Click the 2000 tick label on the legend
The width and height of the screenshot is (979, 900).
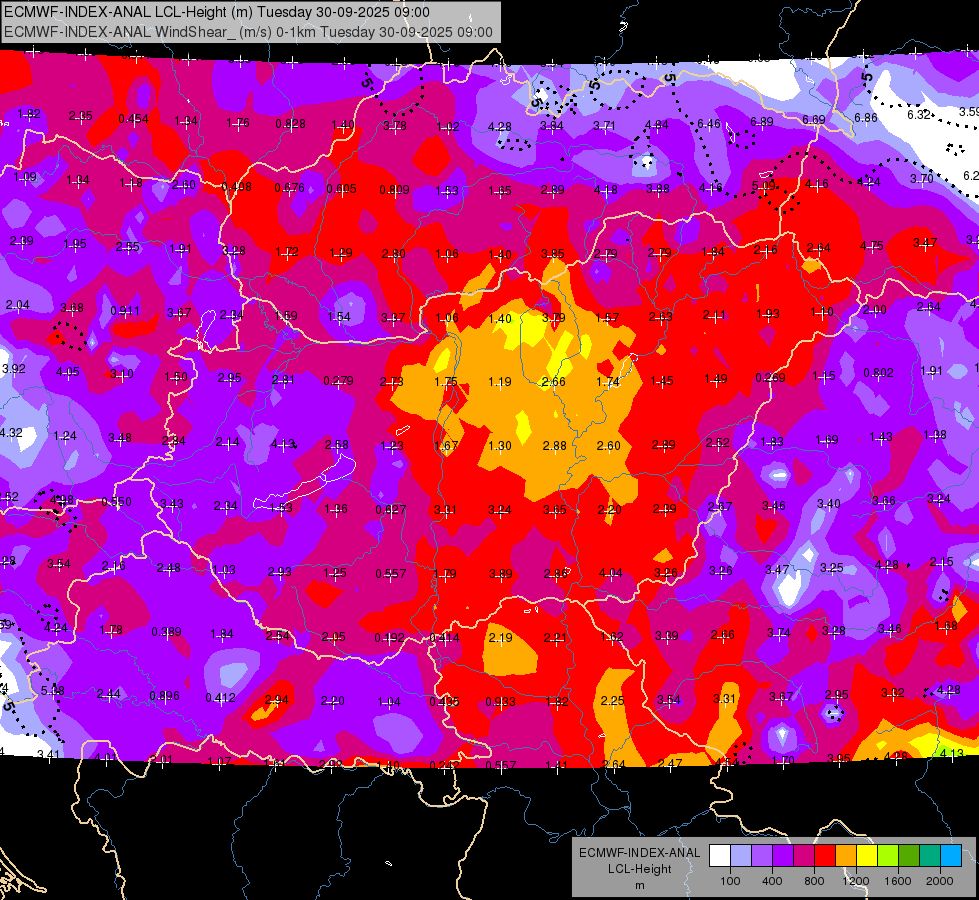(940, 881)
